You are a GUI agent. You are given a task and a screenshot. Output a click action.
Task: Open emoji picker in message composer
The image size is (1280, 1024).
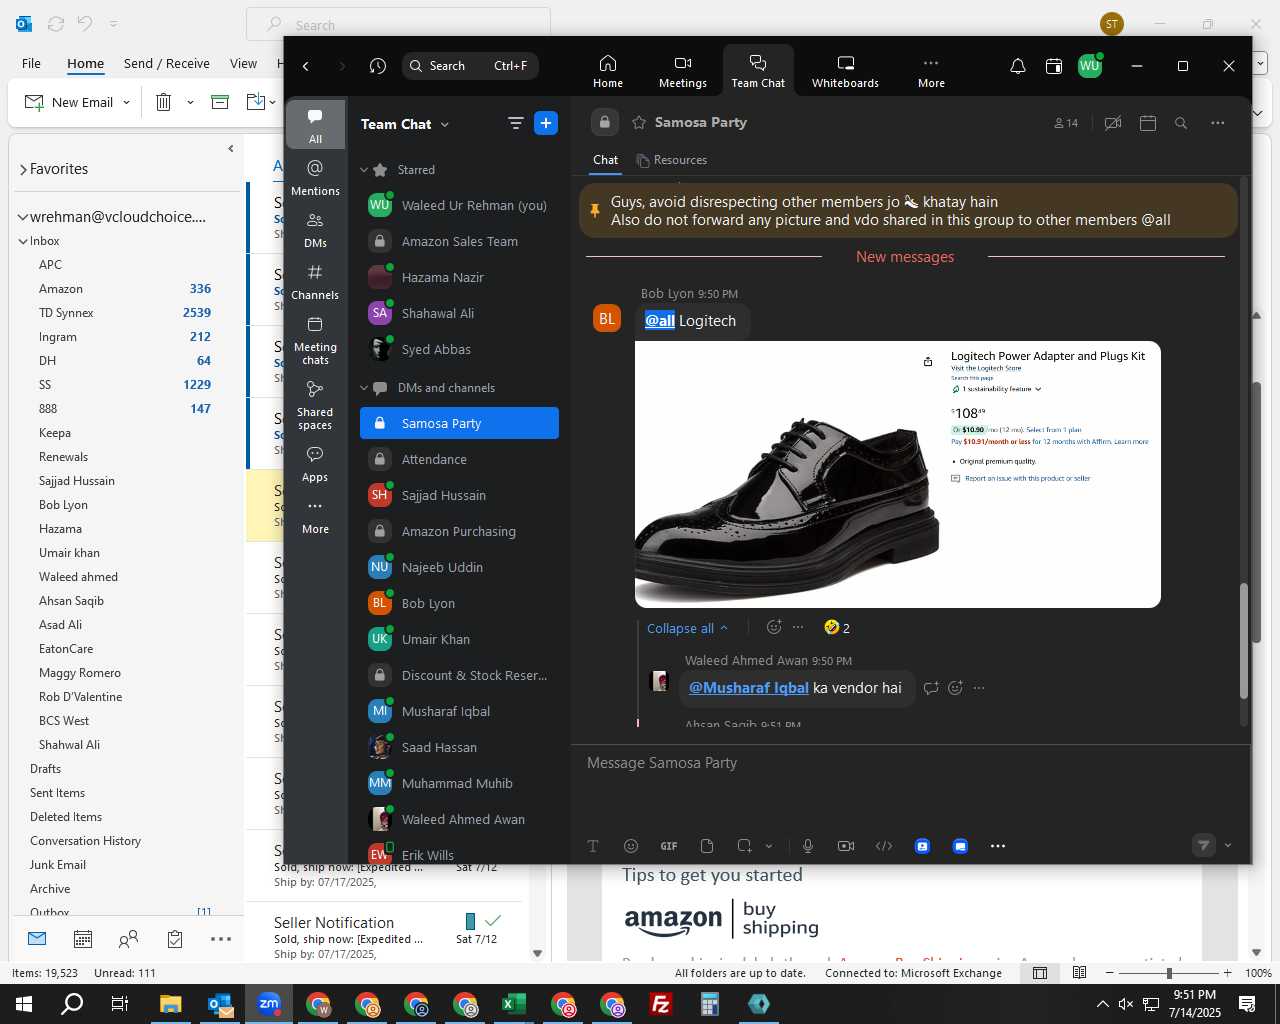(x=631, y=846)
